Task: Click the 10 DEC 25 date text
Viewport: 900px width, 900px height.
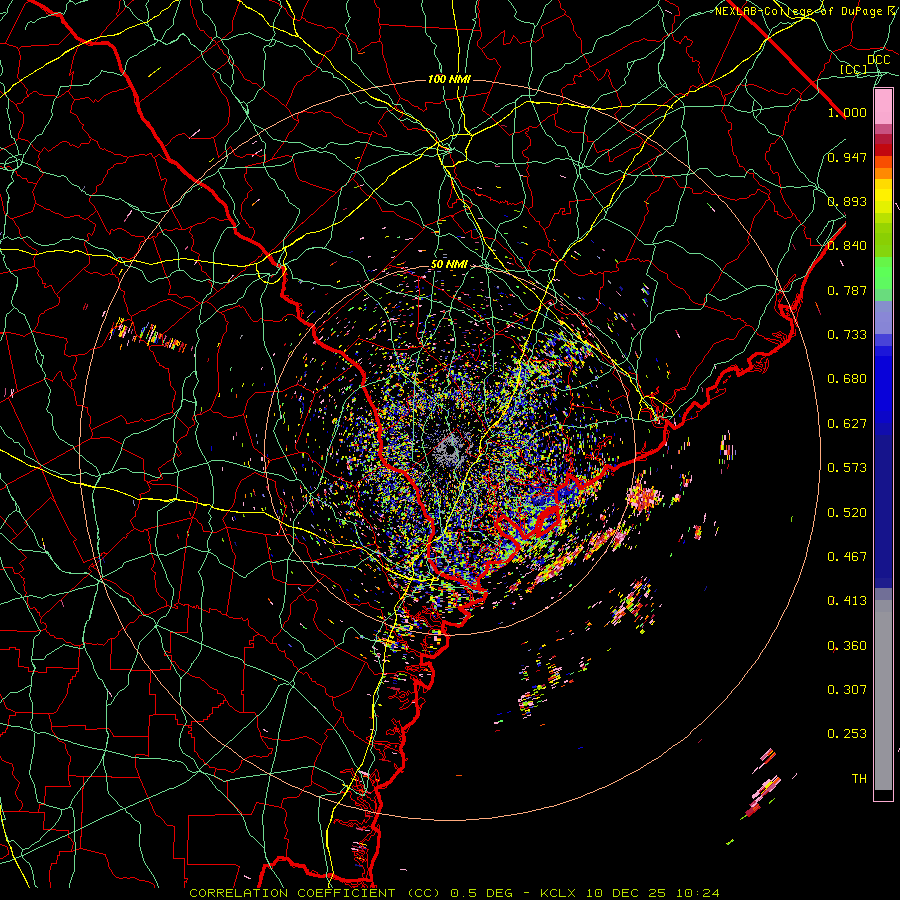Action: pyautogui.click(x=626, y=893)
